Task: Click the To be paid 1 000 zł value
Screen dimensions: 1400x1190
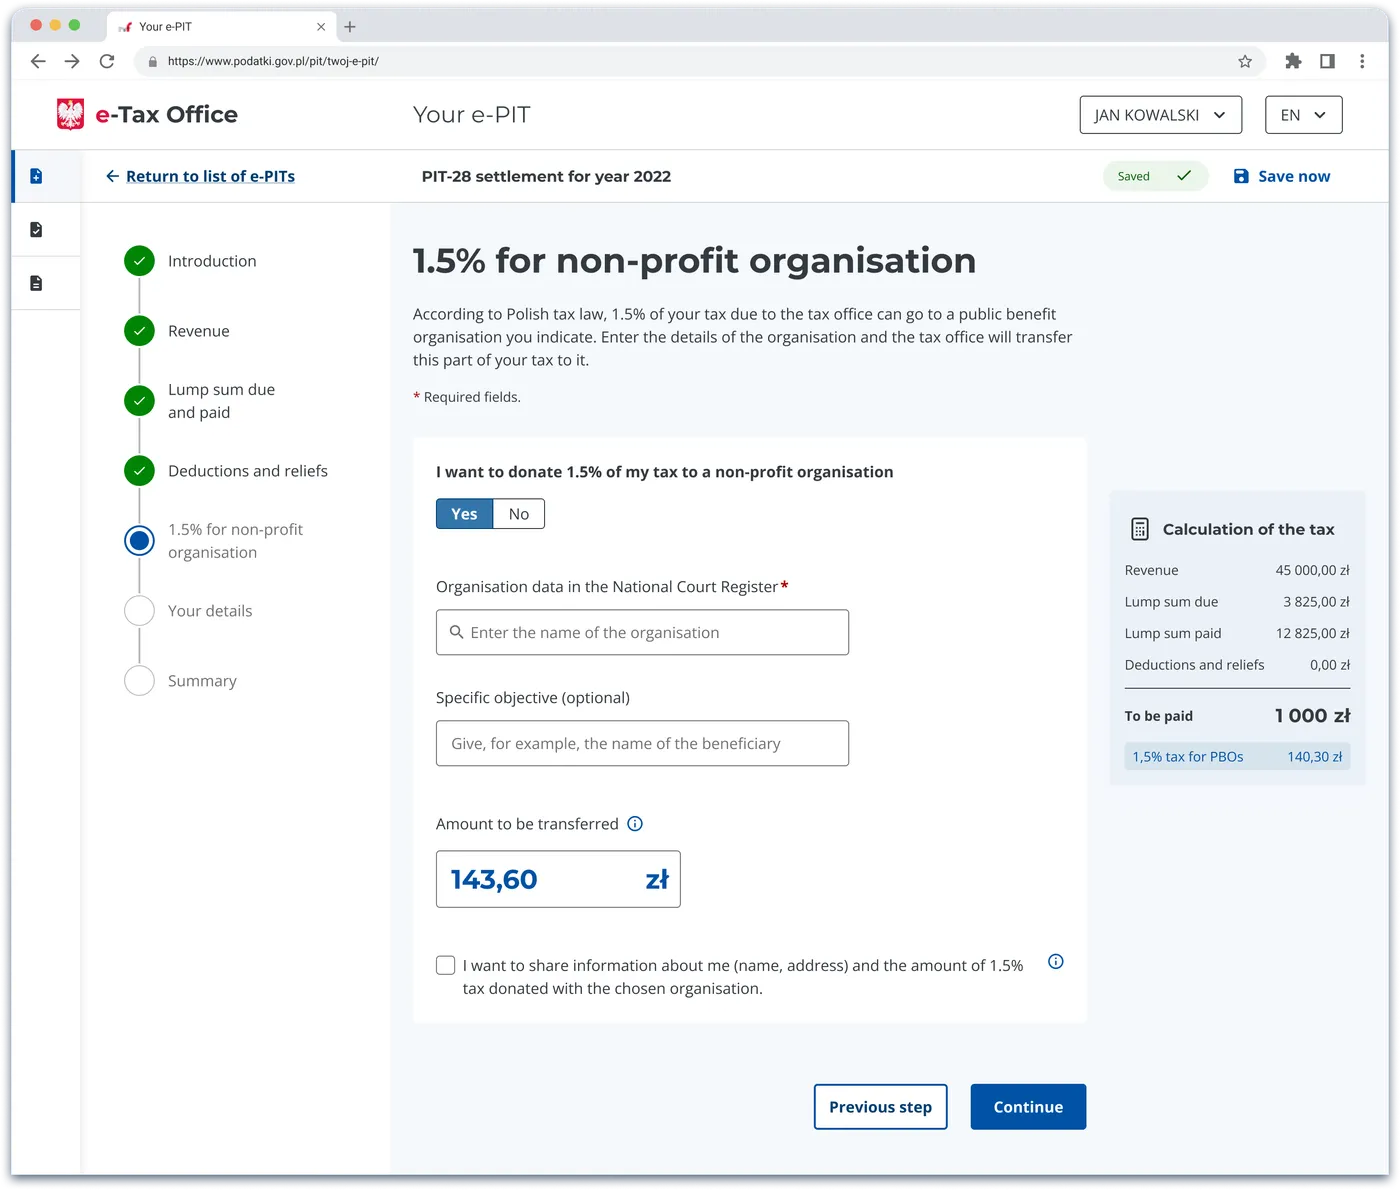Action: [1312, 716]
